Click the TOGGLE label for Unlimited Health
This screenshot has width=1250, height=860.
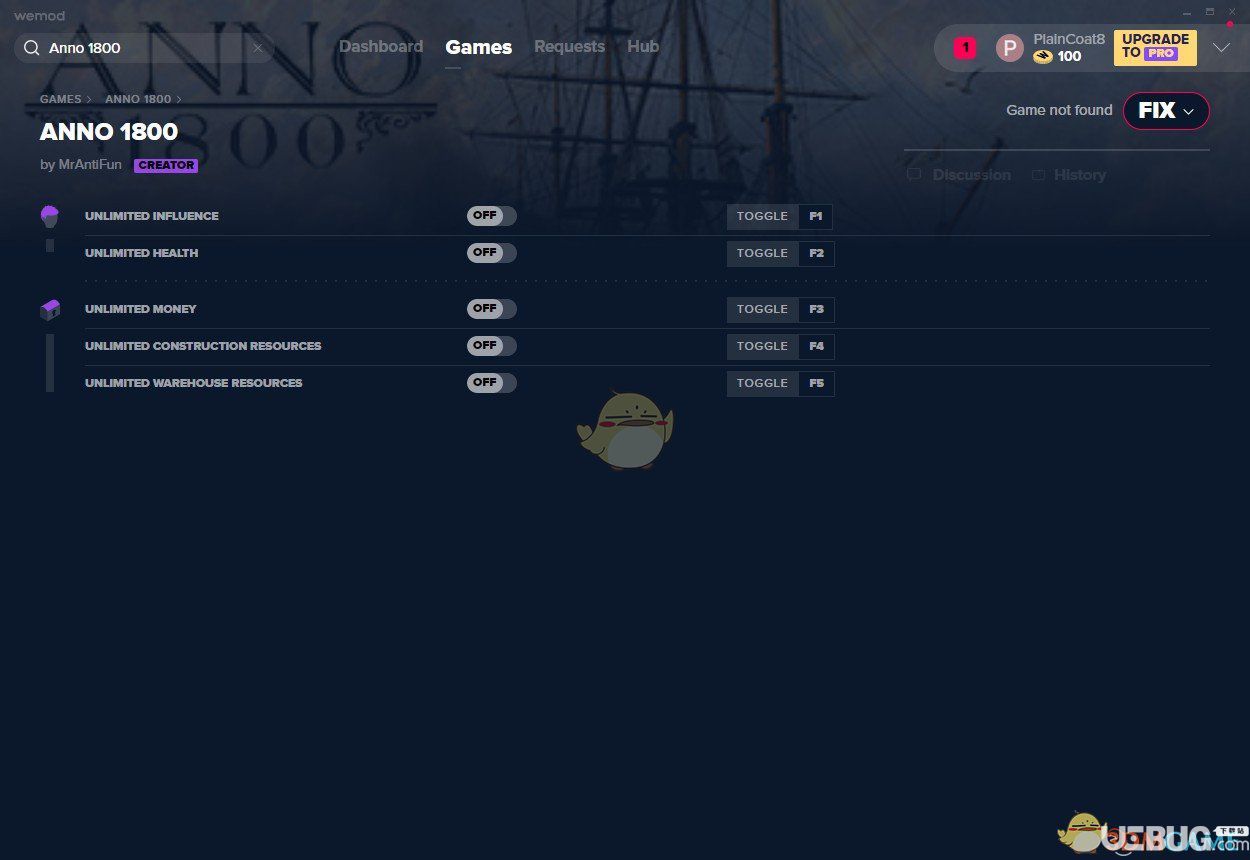coord(763,254)
